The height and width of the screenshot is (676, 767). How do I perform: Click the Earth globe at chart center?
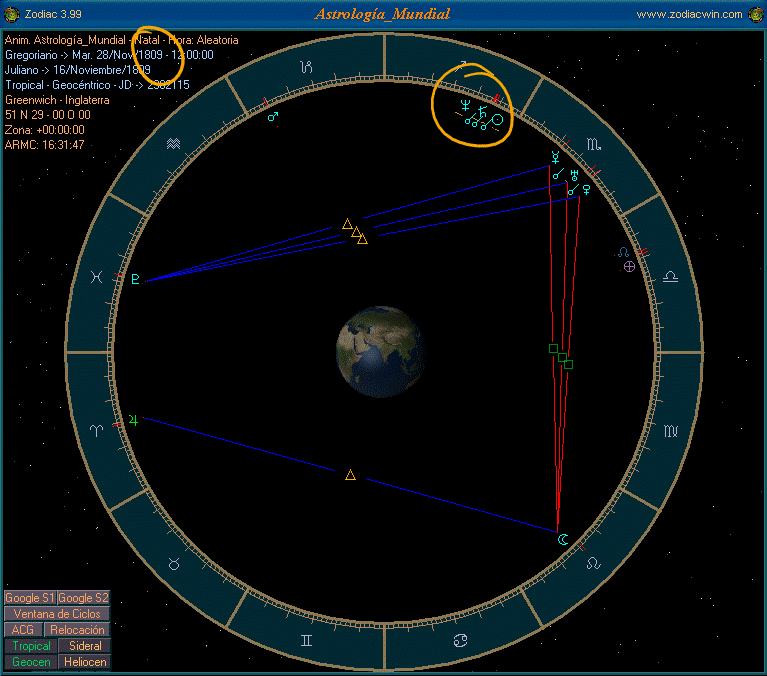[380, 351]
